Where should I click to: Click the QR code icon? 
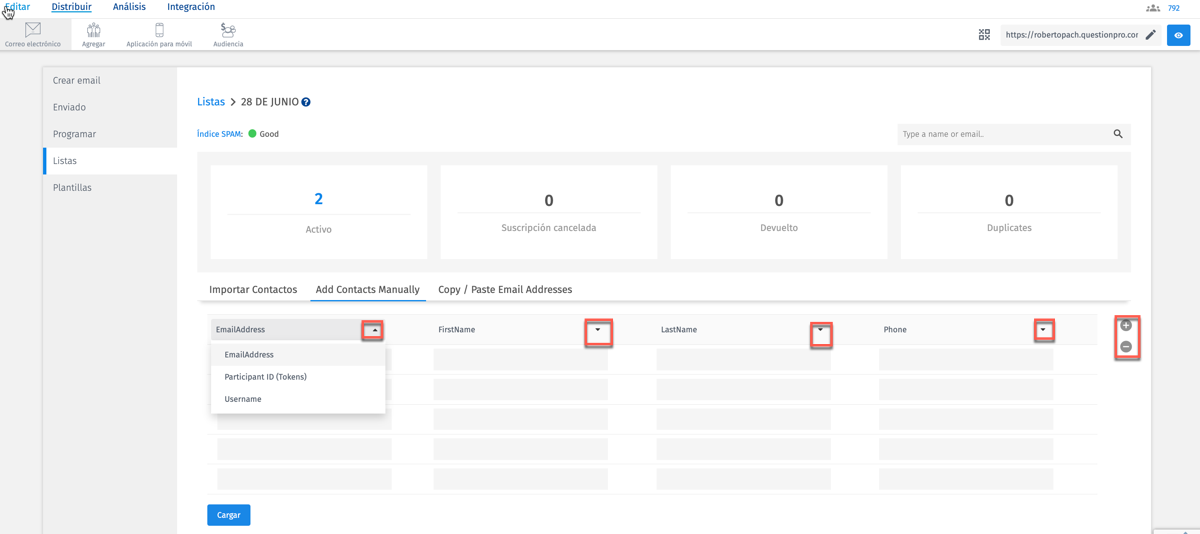coord(984,35)
